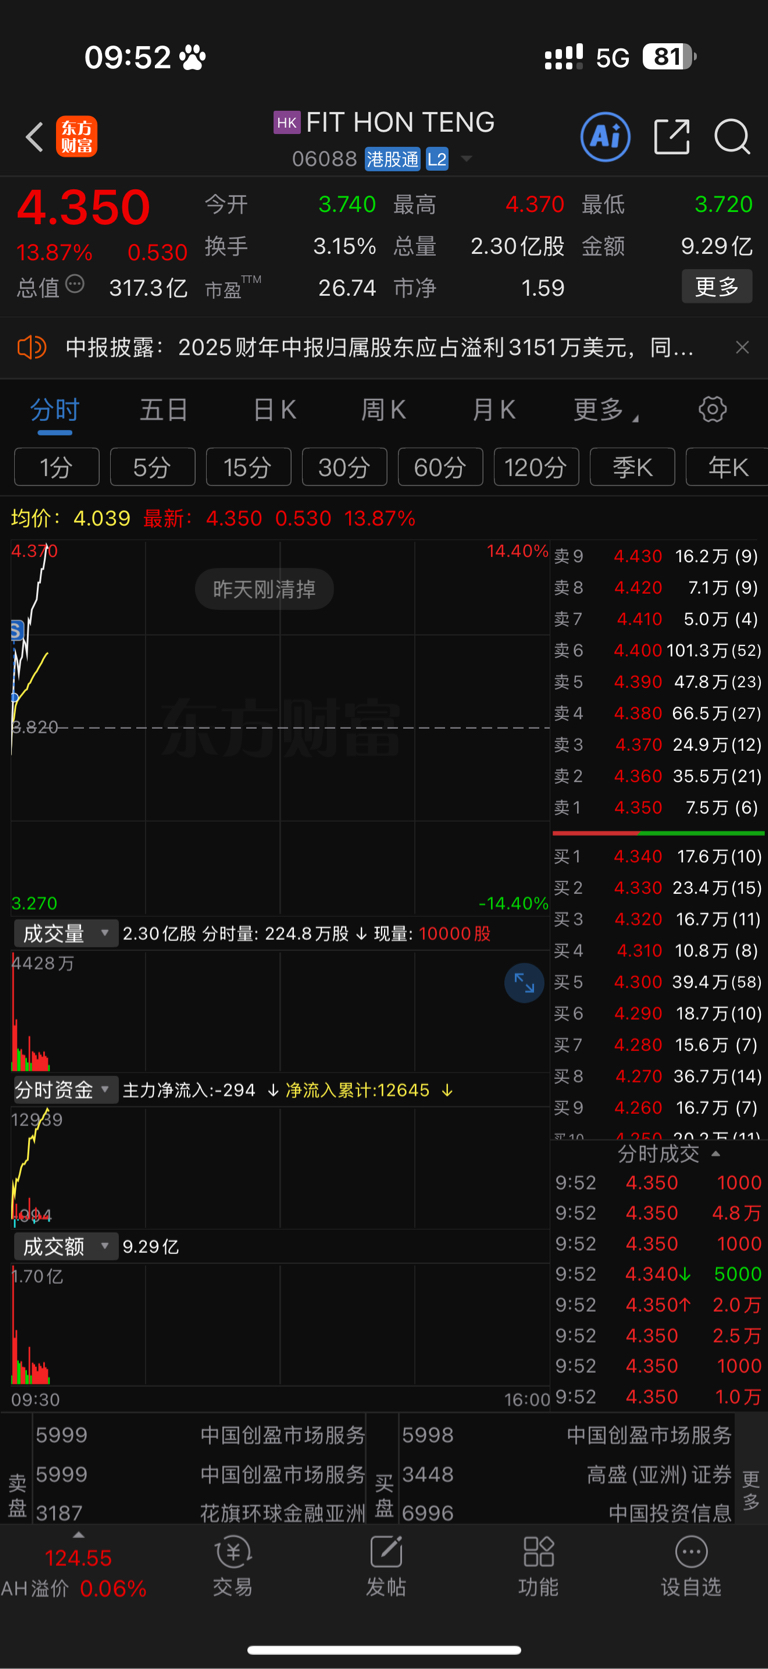Open the 中报披露 news headline
Image resolution: width=768 pixels, height=1669 pixels.
coord(379,347)
